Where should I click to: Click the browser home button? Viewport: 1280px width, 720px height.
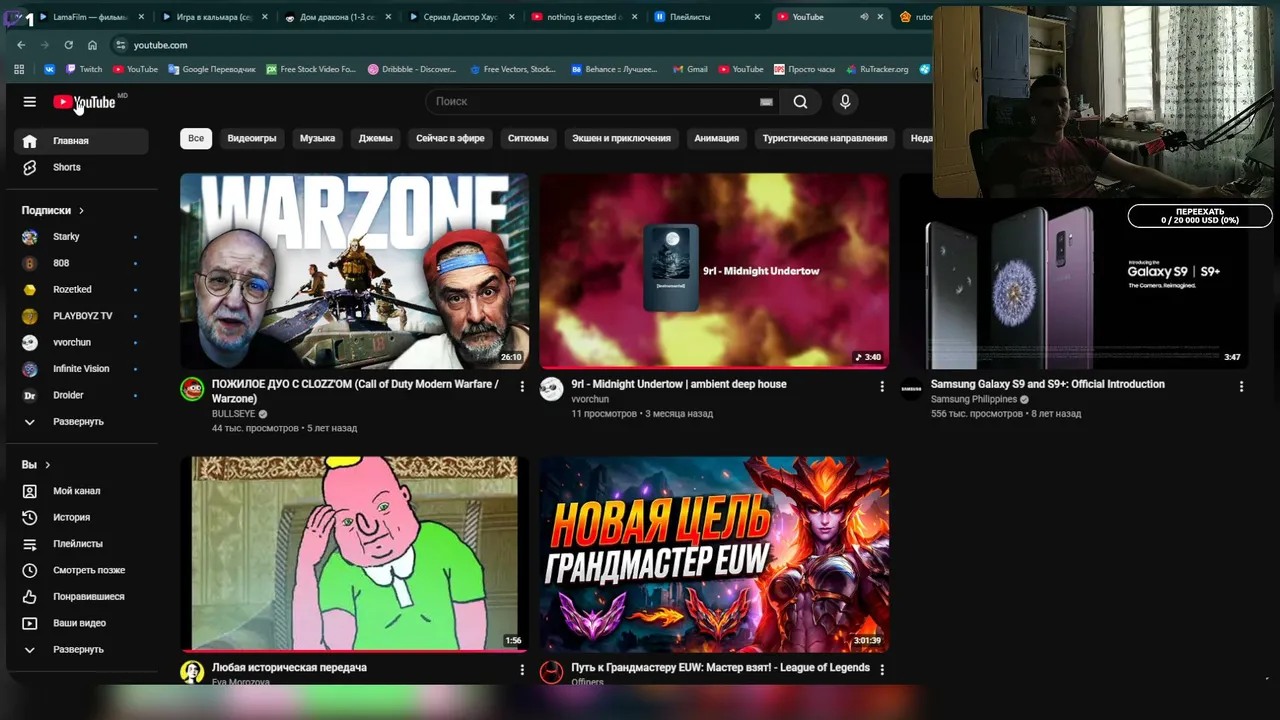click(x=92, y=45)
